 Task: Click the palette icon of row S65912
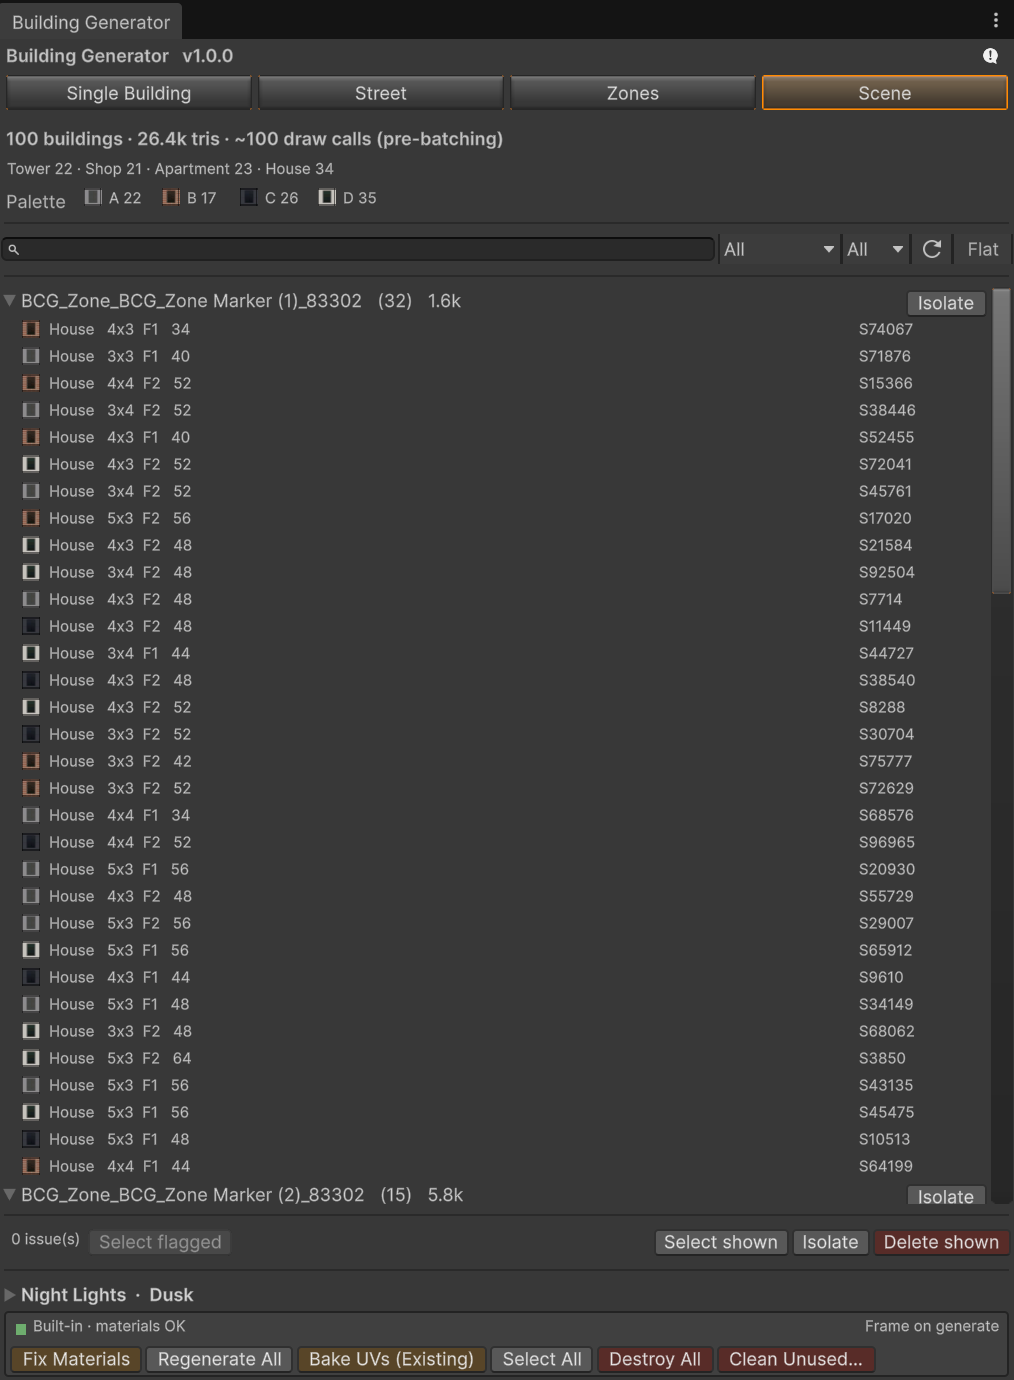[x=31, y=950]
